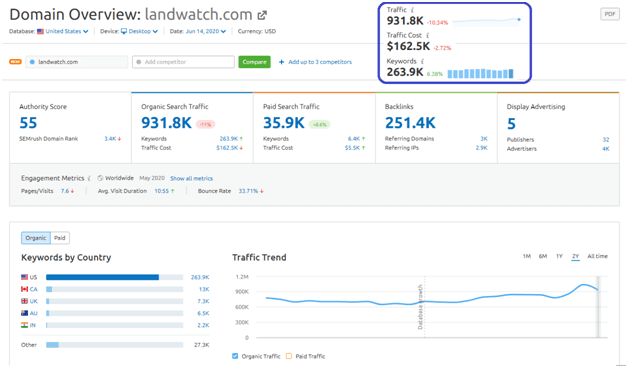Toggle the Organic Traffic checkbox

(x=235, y=356)
